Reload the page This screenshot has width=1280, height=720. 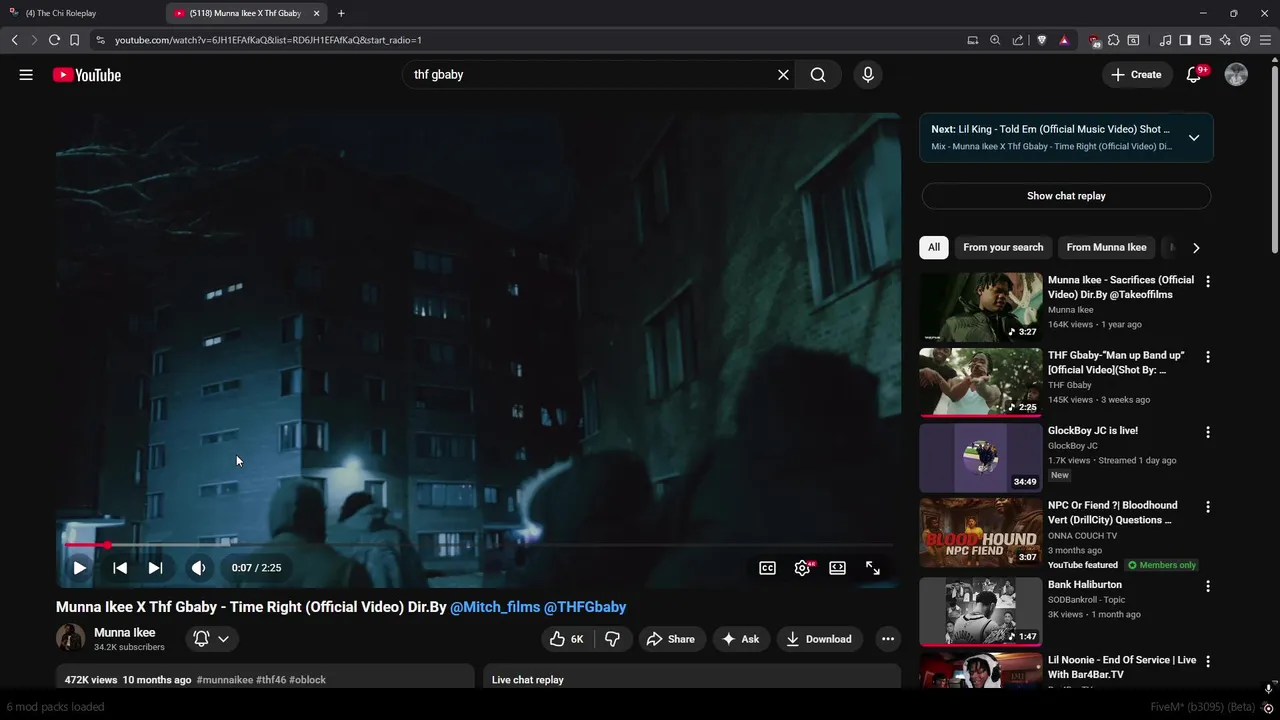pos(54,40)
